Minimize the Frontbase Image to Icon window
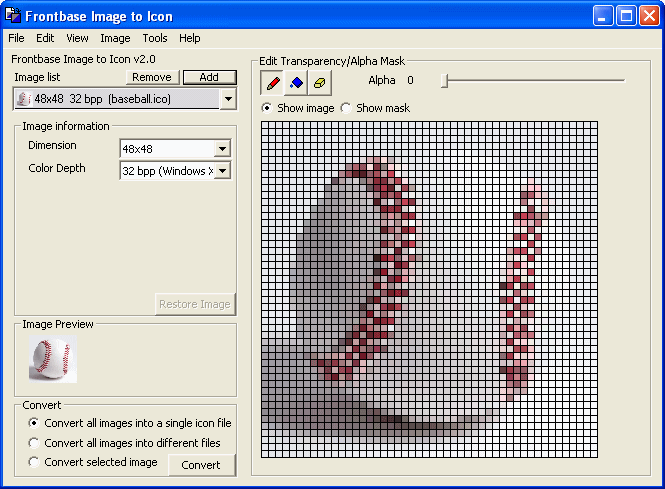This screenshot has width=665, height=489. (603, 16)
